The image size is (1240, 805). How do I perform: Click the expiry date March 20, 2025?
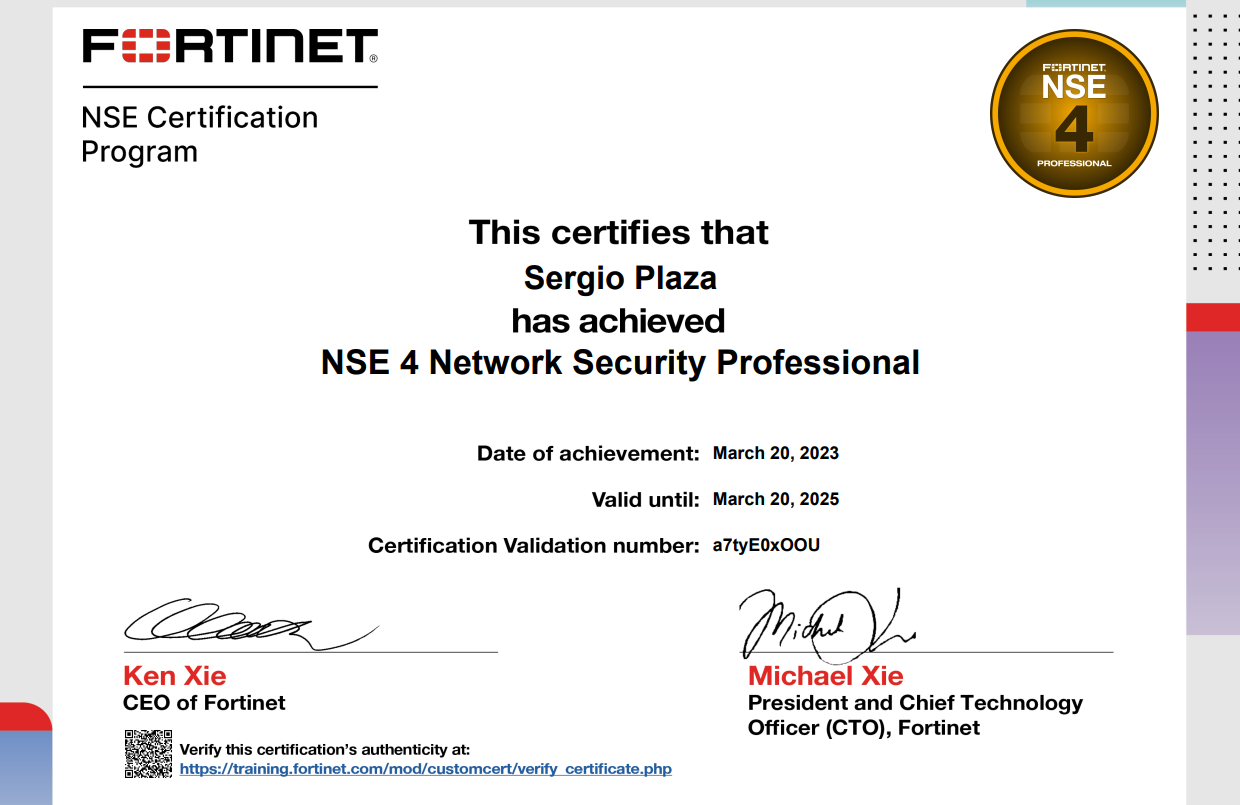(x=775, y=499)
